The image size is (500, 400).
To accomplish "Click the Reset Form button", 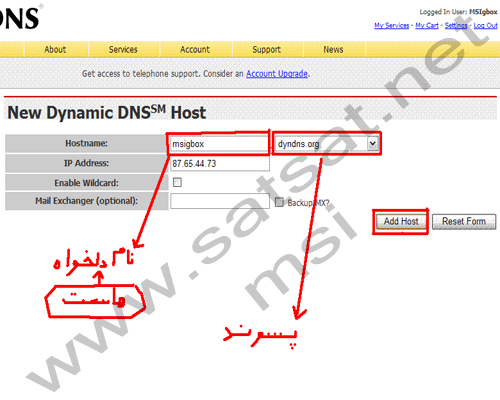I will coord(464,221).
